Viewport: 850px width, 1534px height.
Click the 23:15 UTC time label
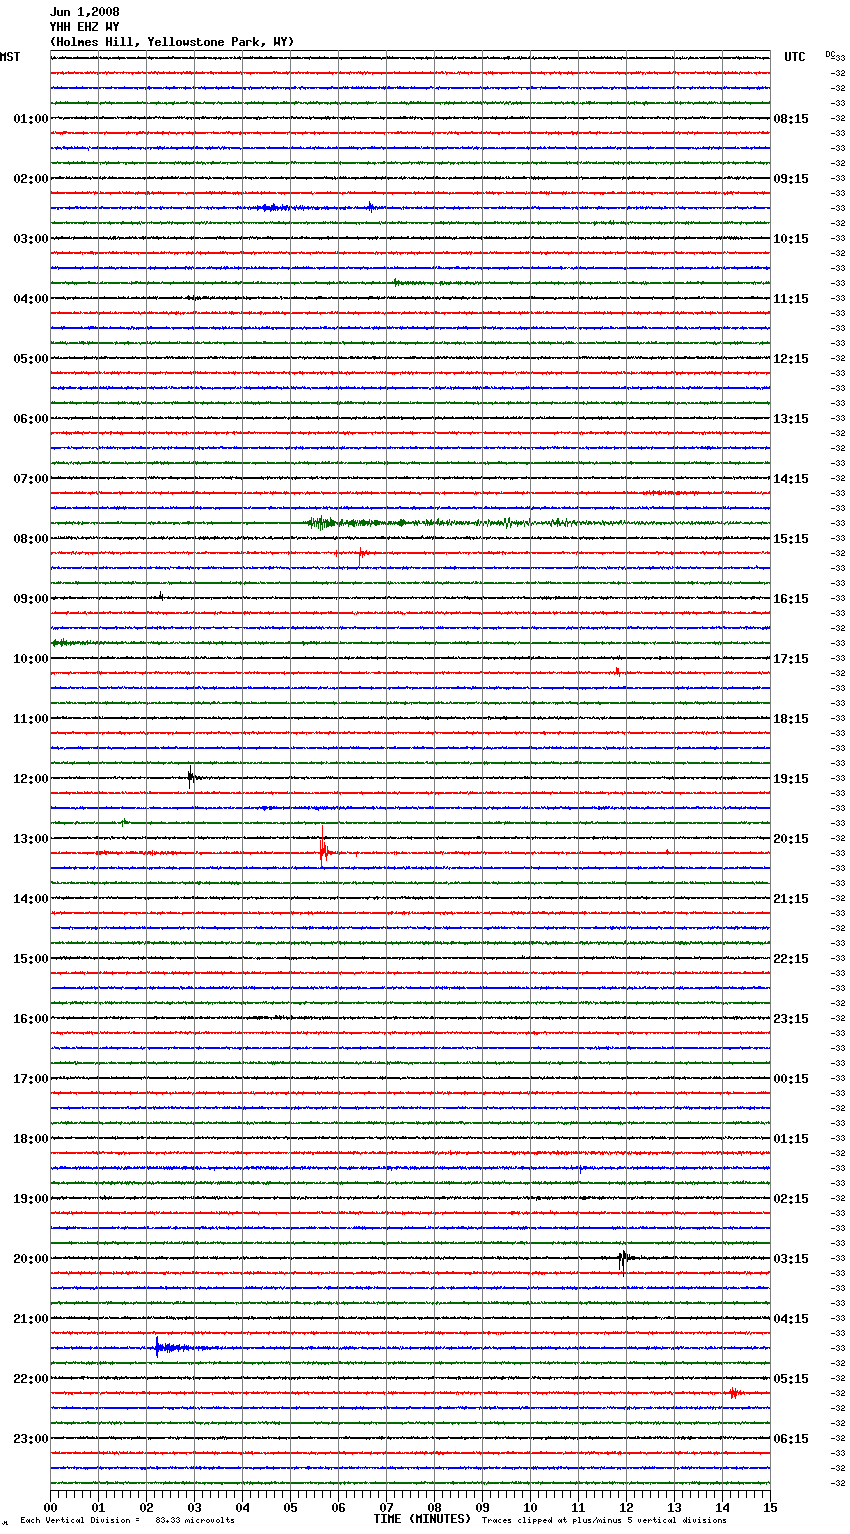tap(791, 1019)
